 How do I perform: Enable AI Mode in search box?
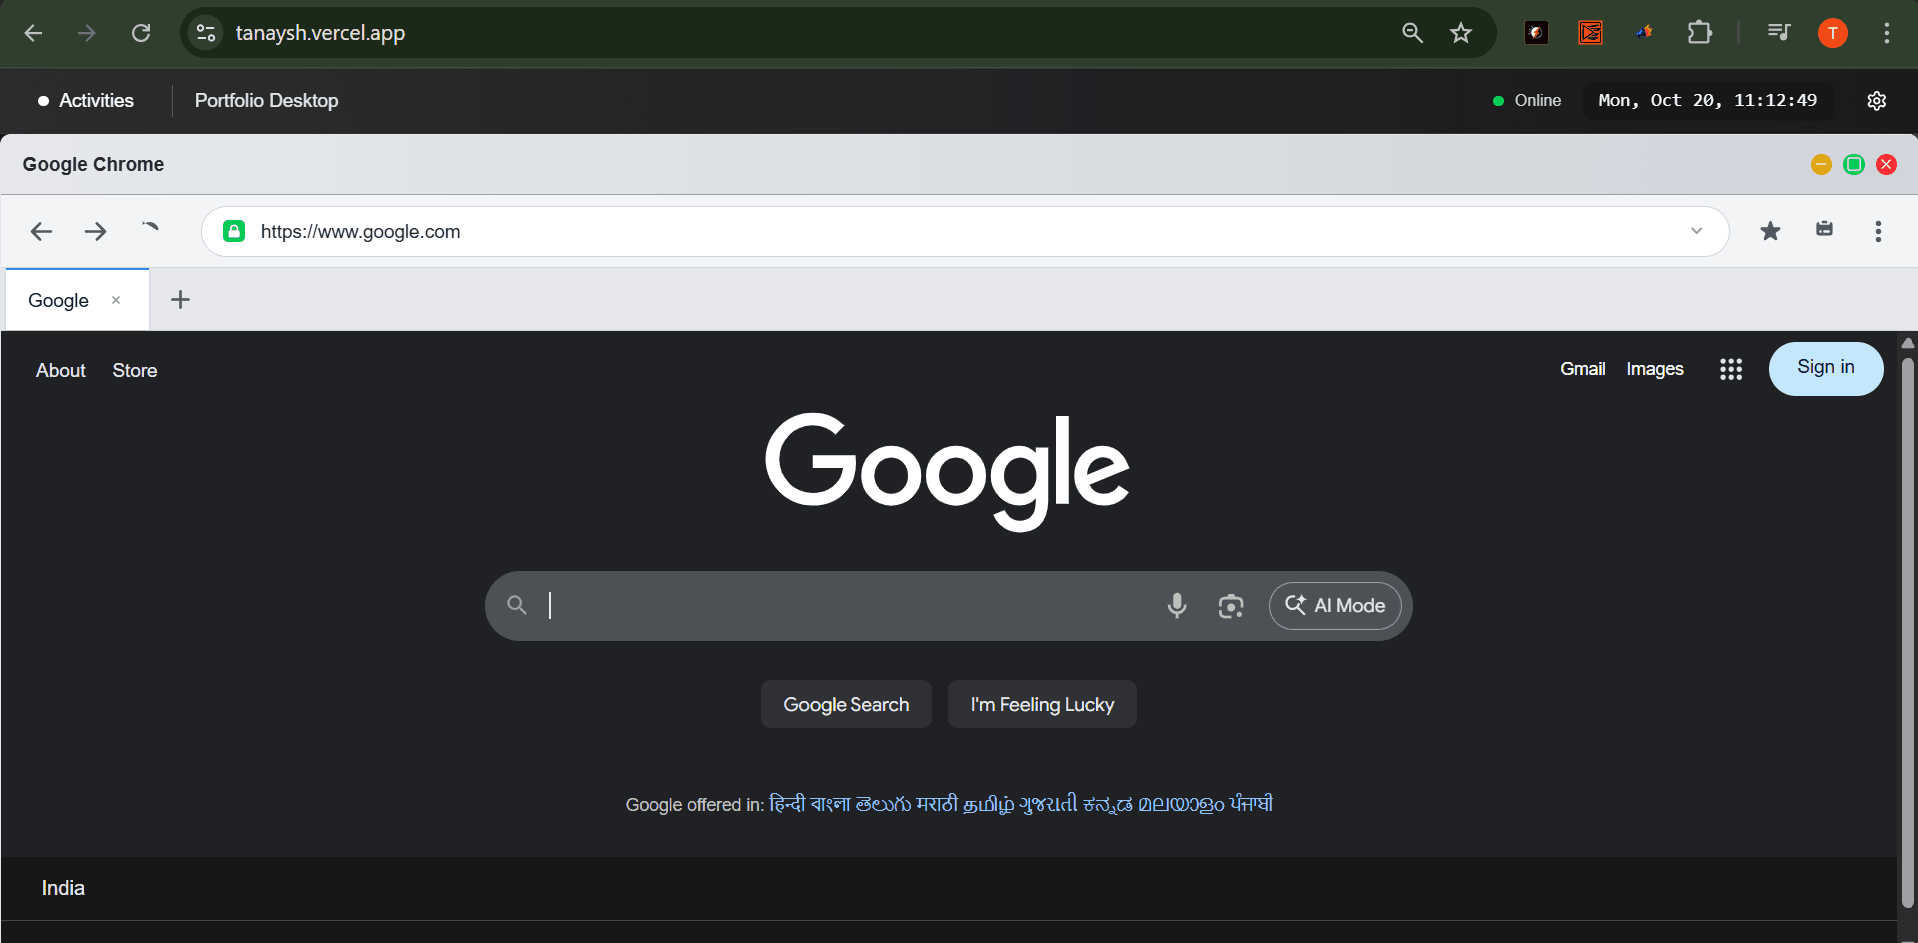1335,606
